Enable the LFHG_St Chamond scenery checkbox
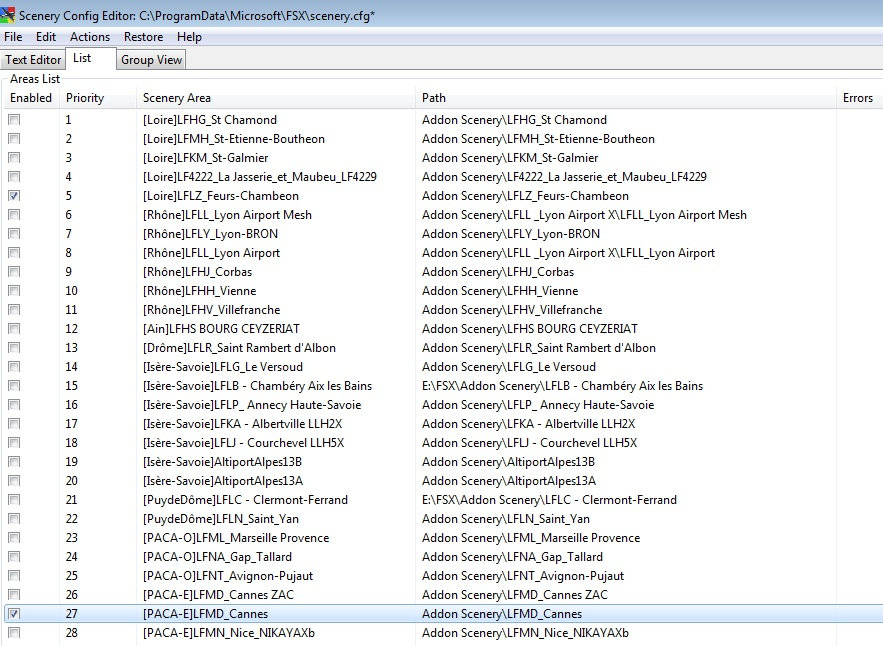Viewport: 883px width, 646px height. pos(14,119)
